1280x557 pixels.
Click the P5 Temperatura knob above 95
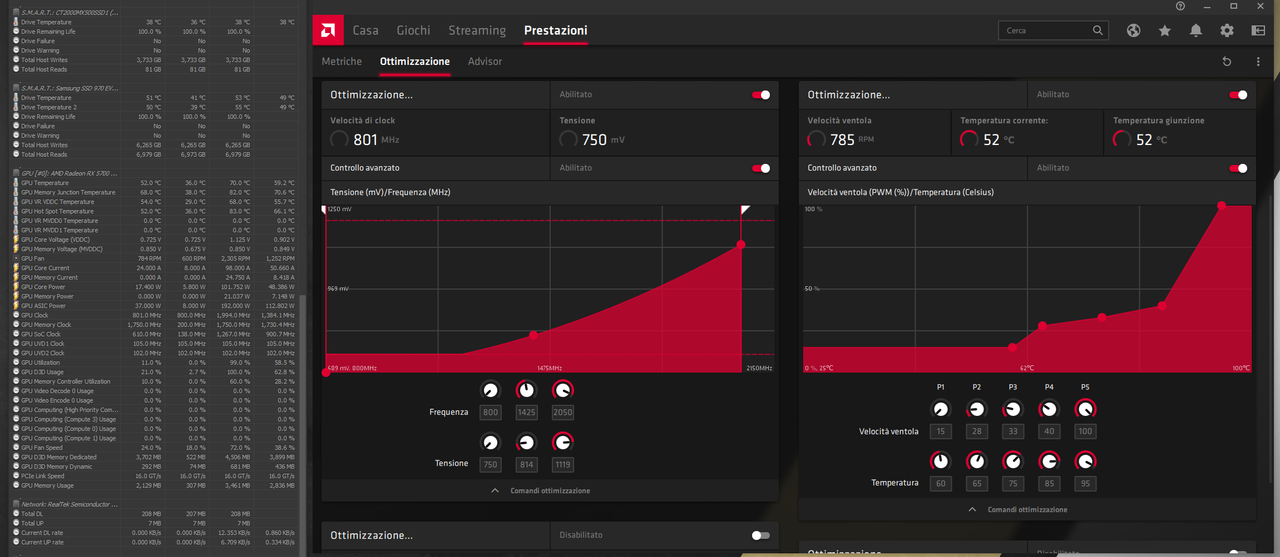click(1085, 461)
